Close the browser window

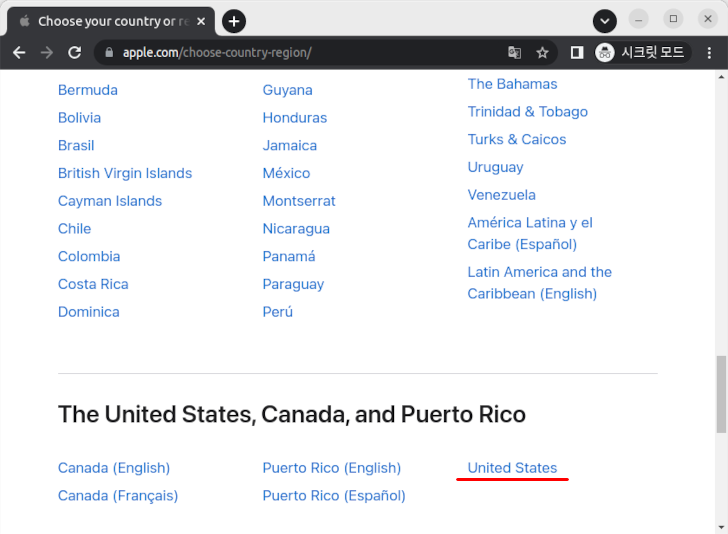point(708,19)
